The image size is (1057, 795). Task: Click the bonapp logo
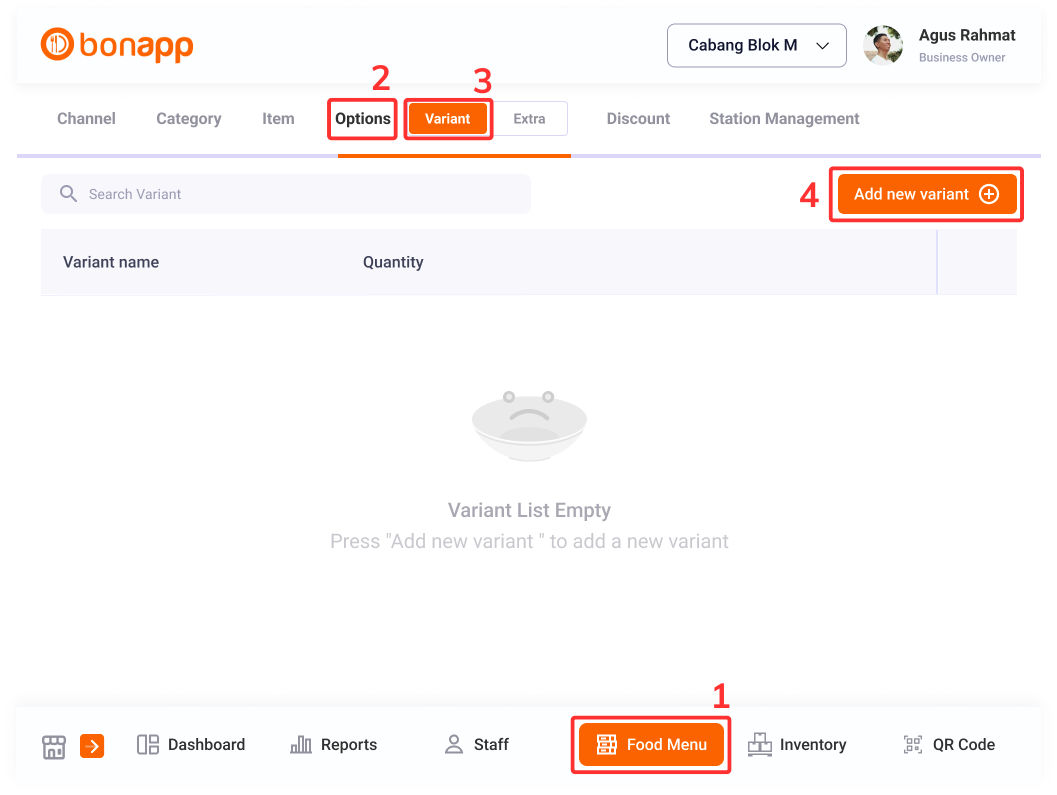pos(117,45)
